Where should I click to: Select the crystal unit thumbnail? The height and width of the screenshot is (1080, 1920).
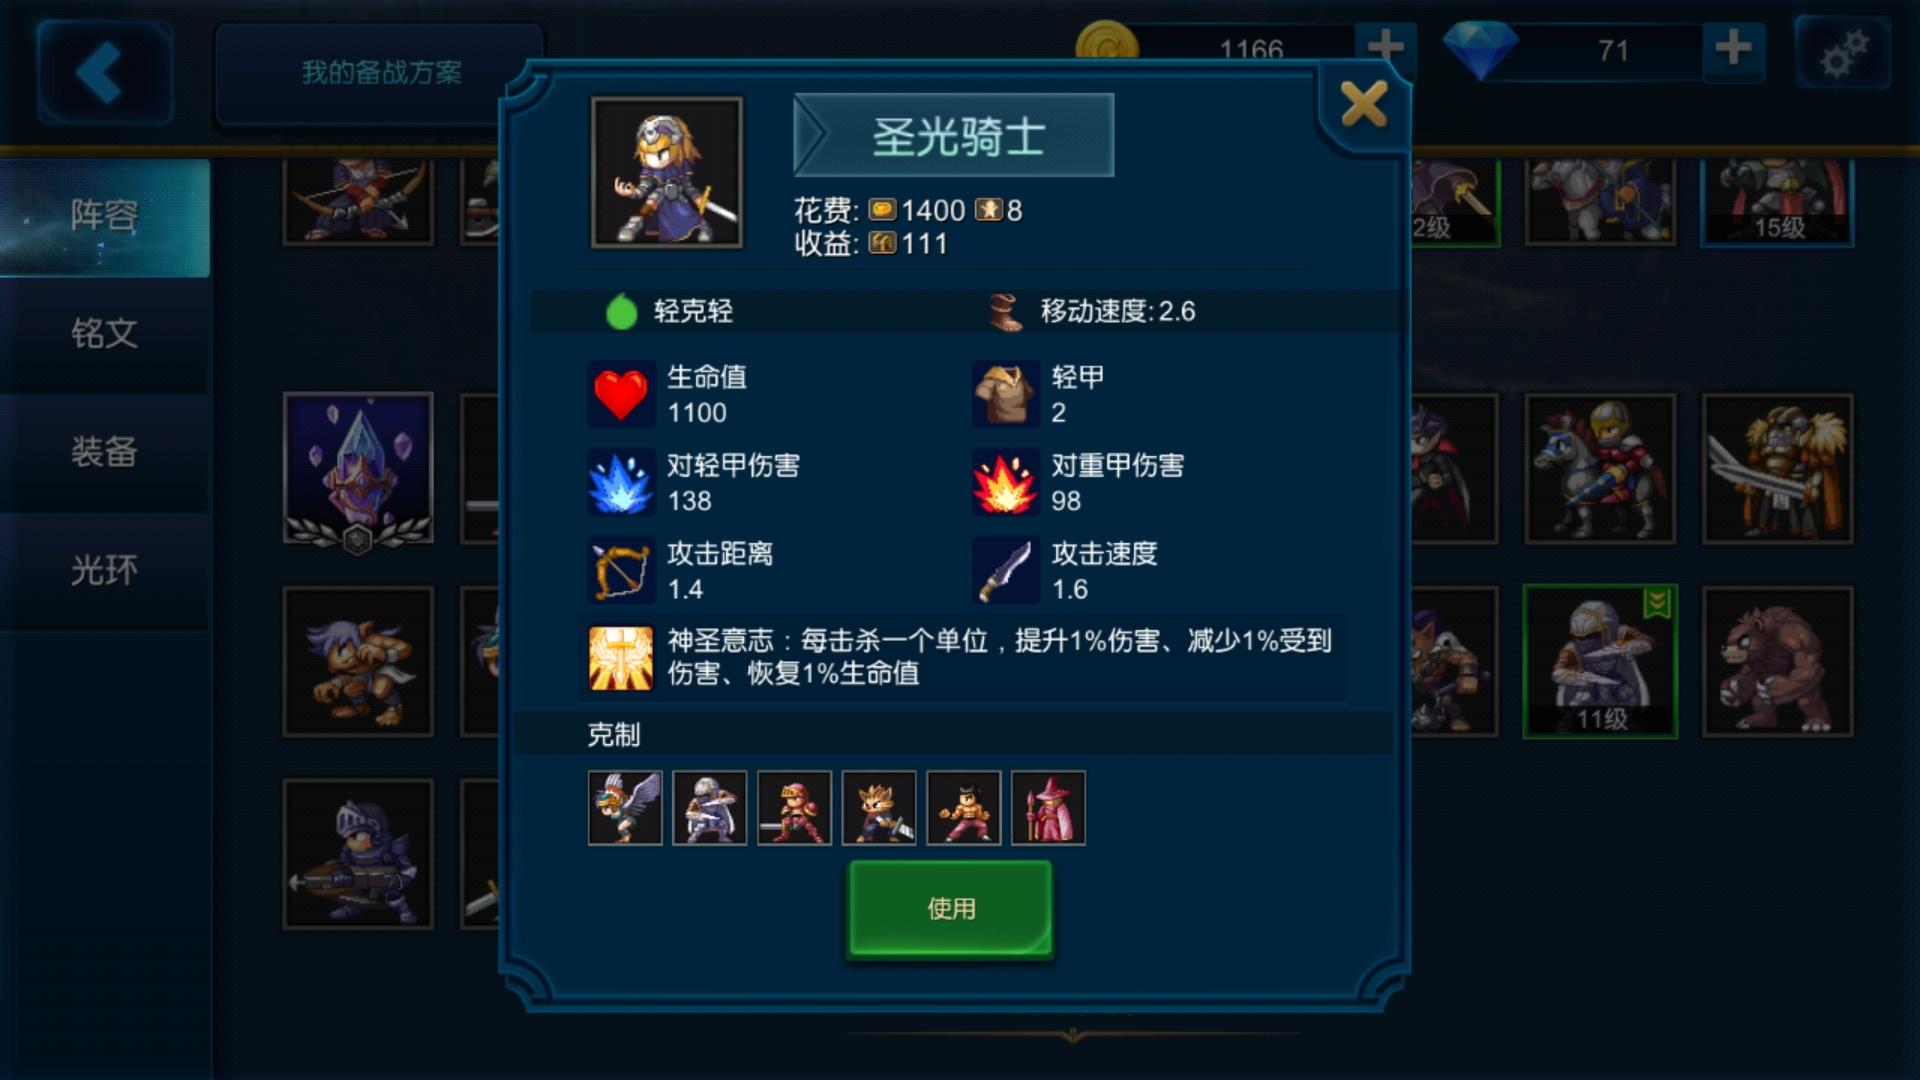358,468
